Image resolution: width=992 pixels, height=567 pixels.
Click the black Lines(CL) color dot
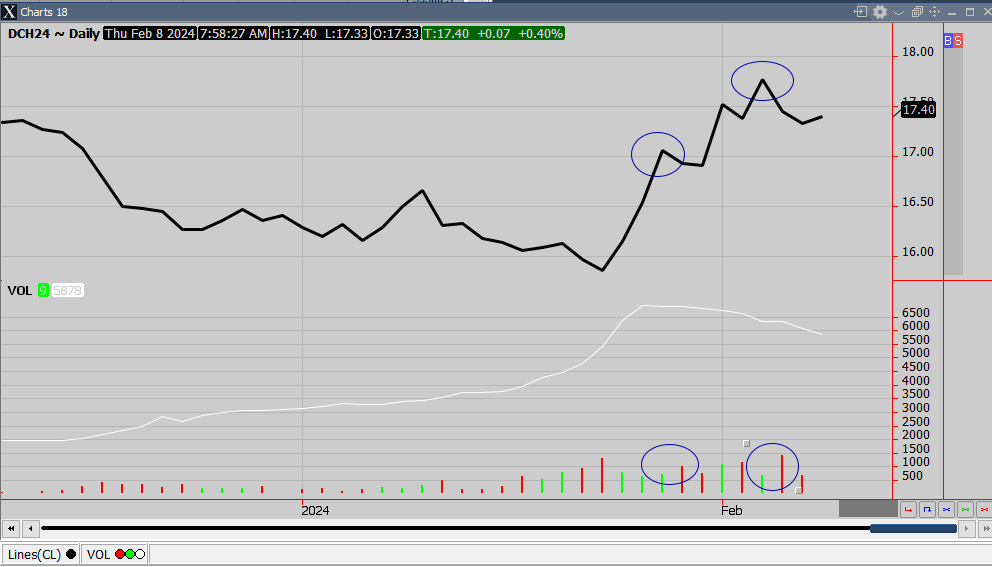coord(71,554)
